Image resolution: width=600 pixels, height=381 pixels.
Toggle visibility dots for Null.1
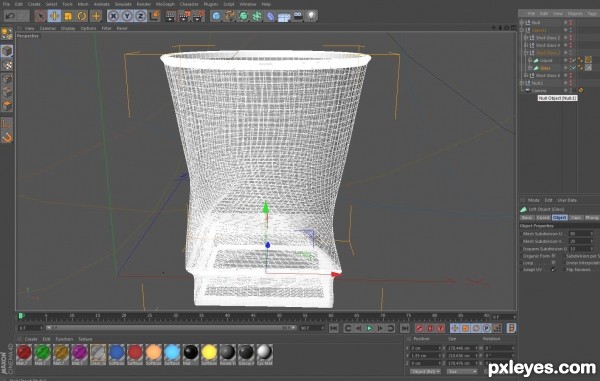(x=571, y=83)
